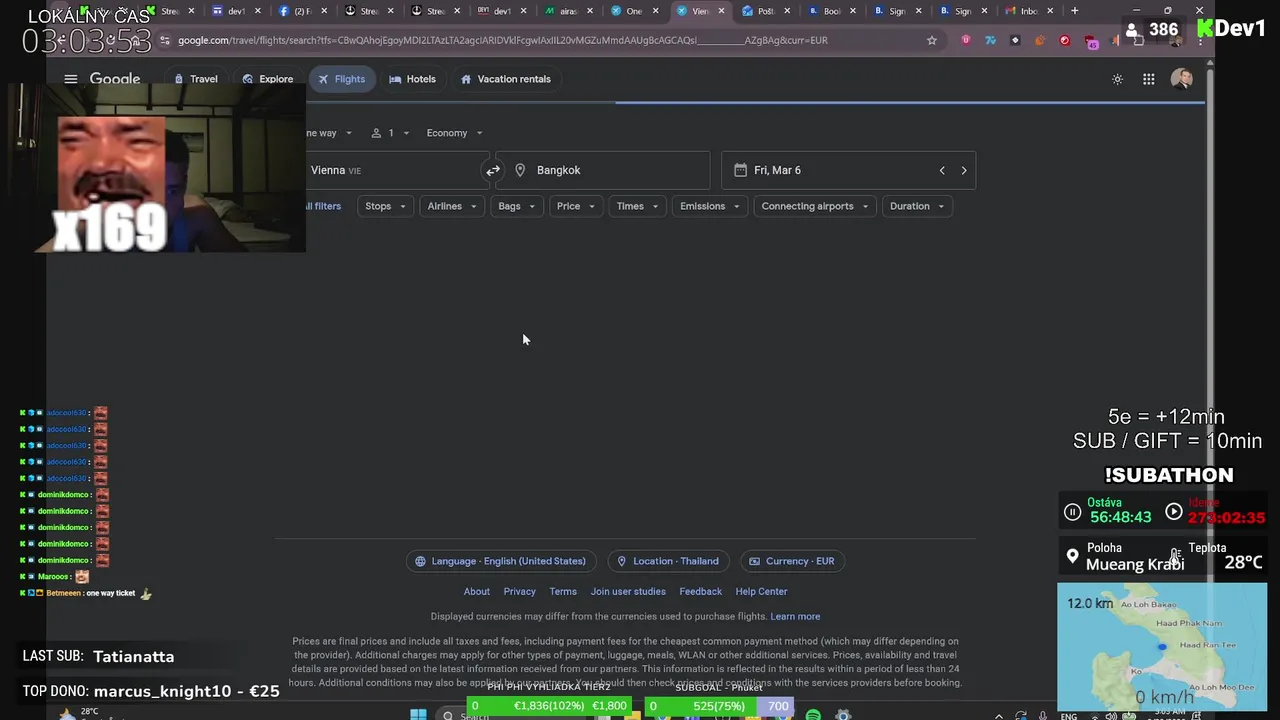Open the About link
This screenshot has width=1280, height=720.
pyautogui.click(x=477, y=591)
